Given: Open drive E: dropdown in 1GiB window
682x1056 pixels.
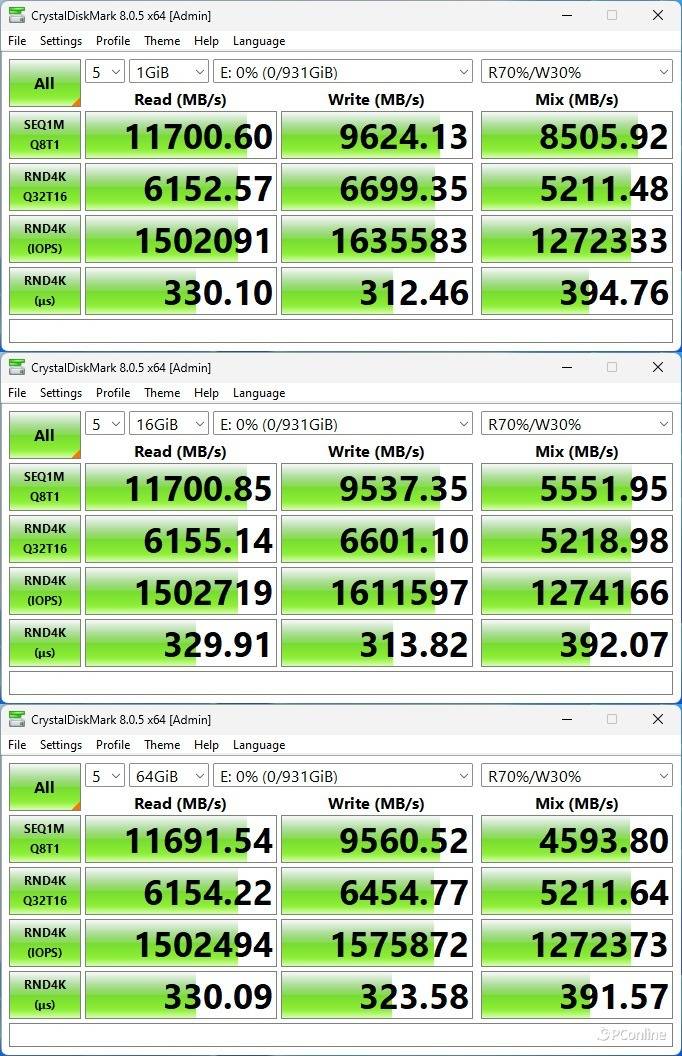Looking at the screenshot, I should [x=343, y=72].
